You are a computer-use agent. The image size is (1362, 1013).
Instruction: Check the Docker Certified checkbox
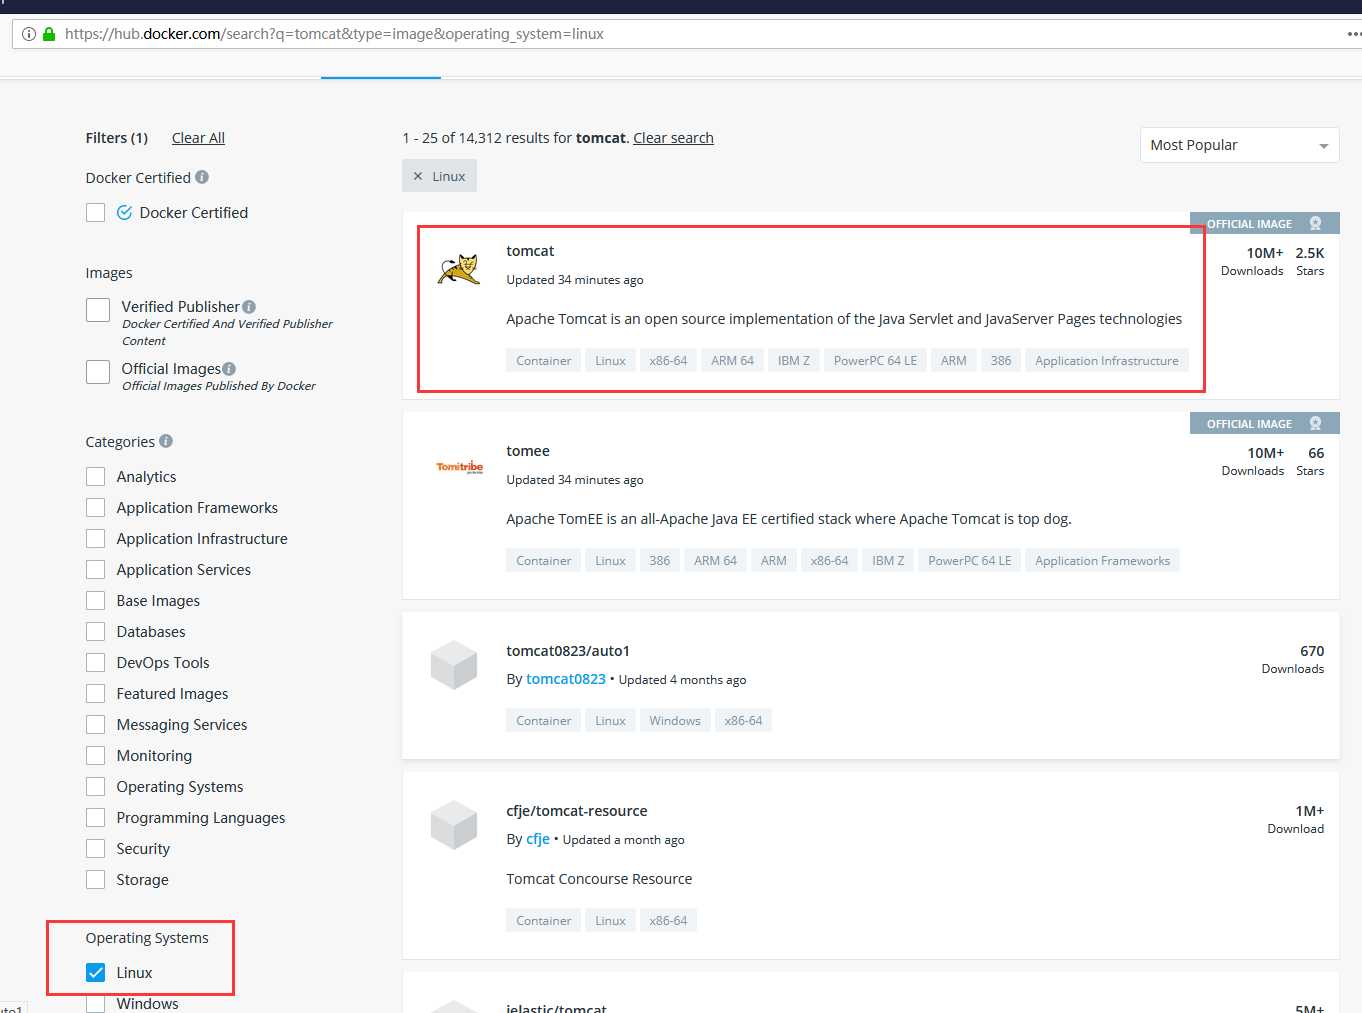click(96, 212)
